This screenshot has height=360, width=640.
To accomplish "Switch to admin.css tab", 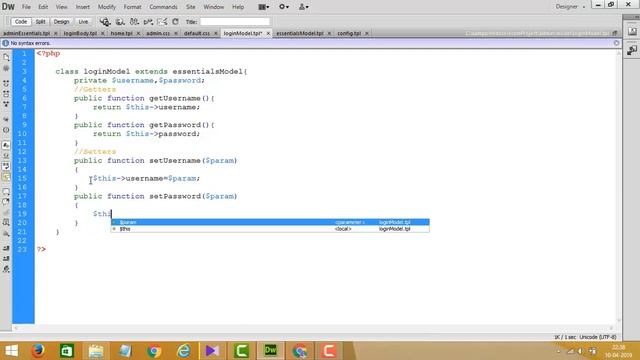I will coord(158,33).
